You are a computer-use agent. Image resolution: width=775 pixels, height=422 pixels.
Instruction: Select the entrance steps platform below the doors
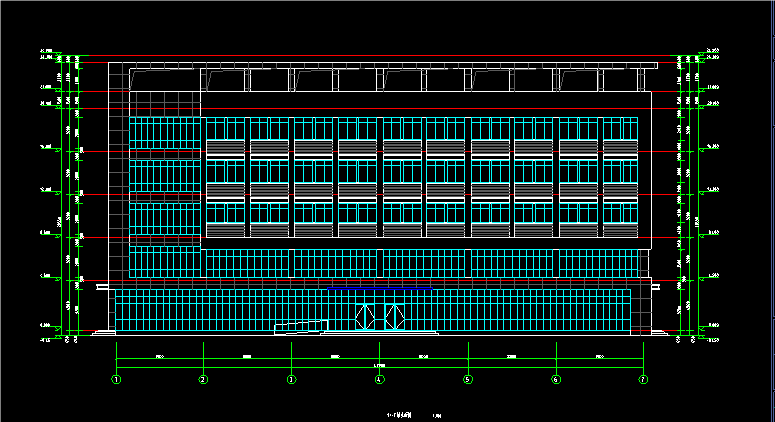pos(380,333)
